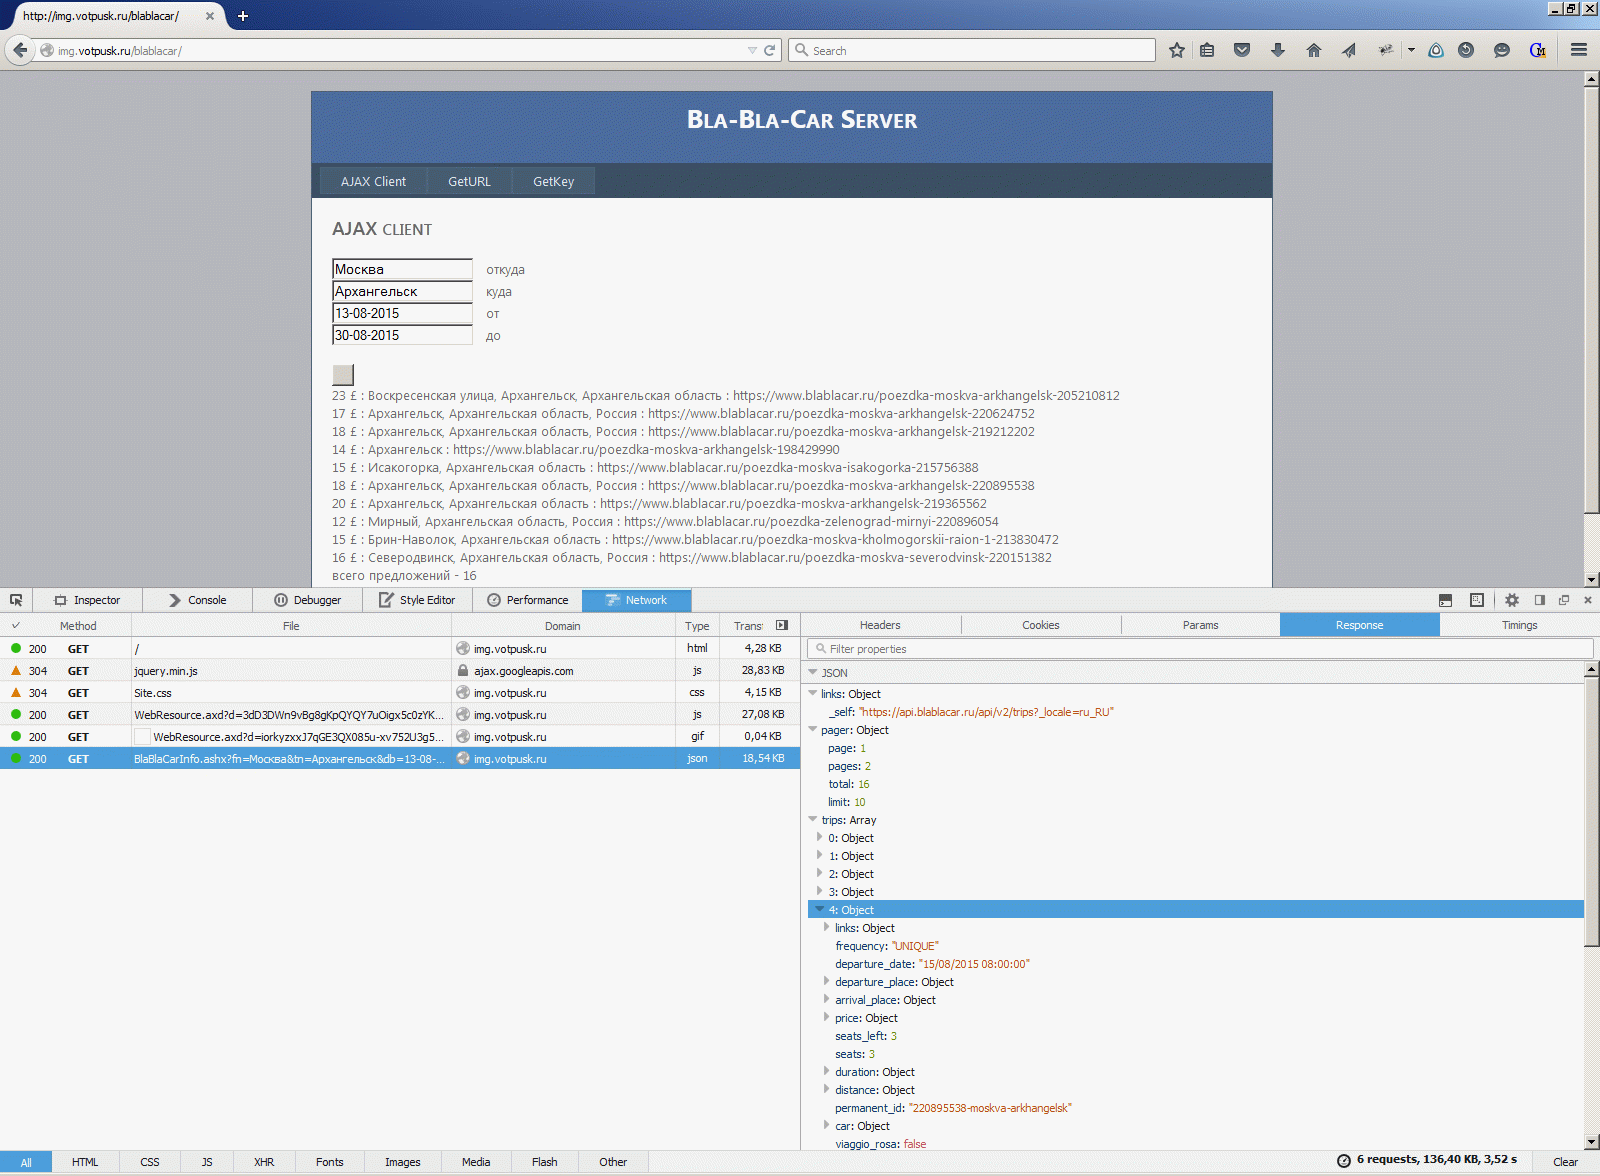The width and height of the screenshot is (1600, 1176).
Task: Open the Style Editor tab
Action: [417, 600]
